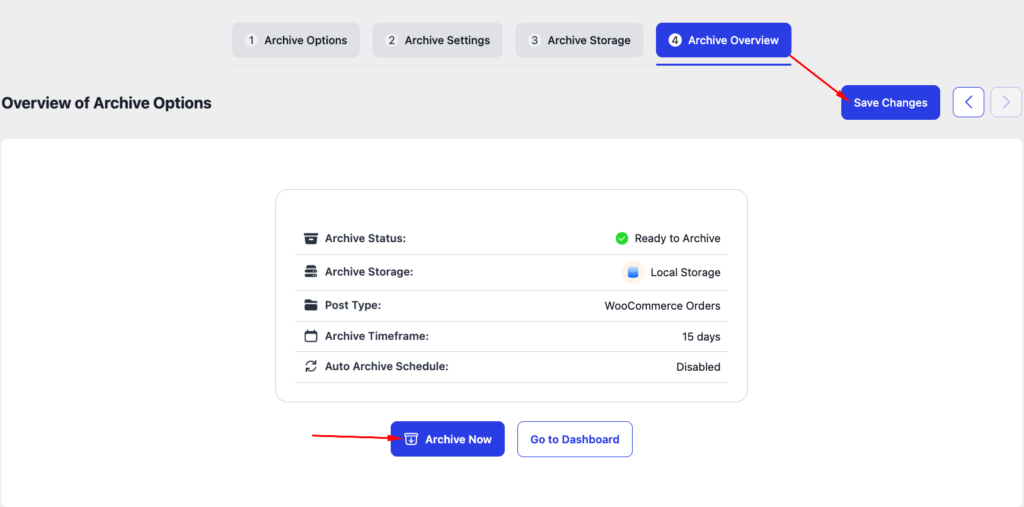Click the 'Overview of Archive Options' heading
This screenshot has height=507, width=1024.
click(x=106, y=103)
